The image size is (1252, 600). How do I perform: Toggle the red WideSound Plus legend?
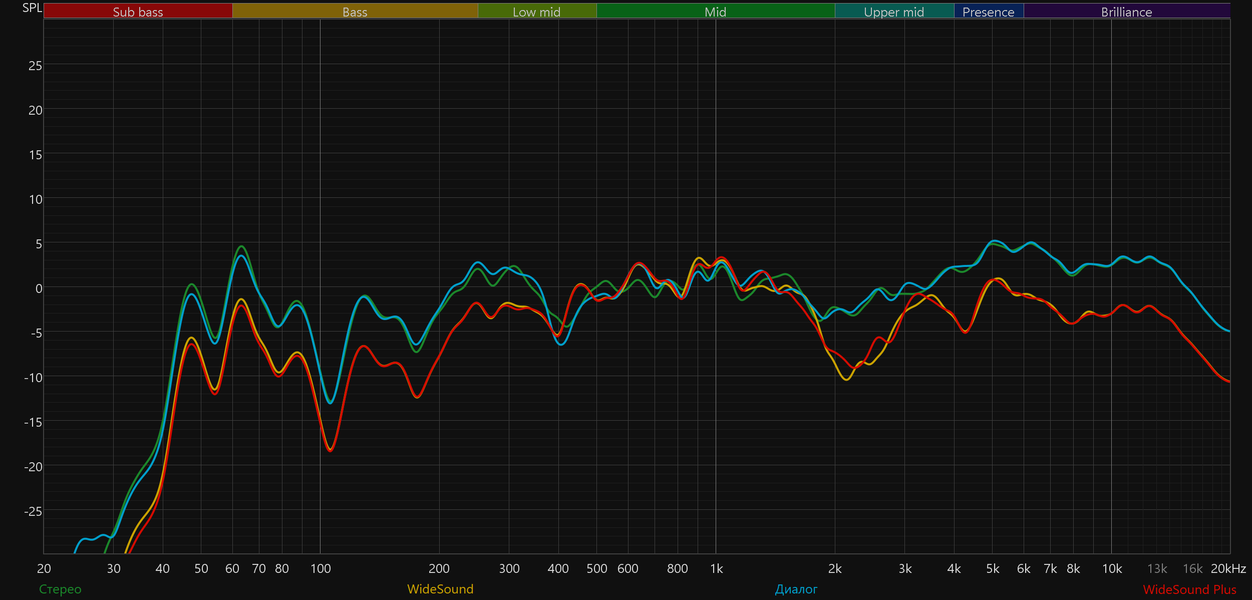point(1190,590)
